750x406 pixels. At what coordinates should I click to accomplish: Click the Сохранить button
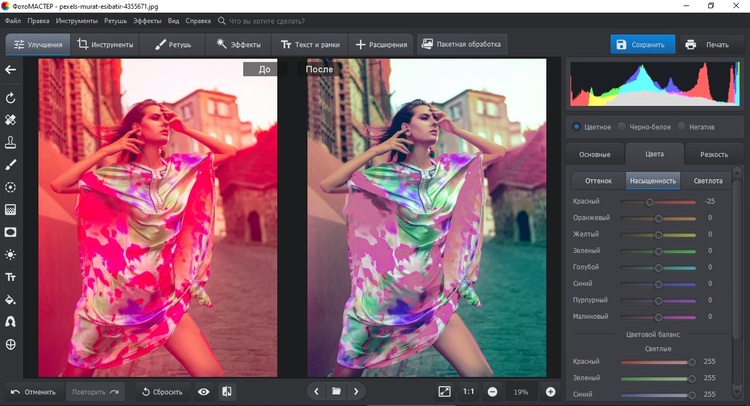pos(643,45)
